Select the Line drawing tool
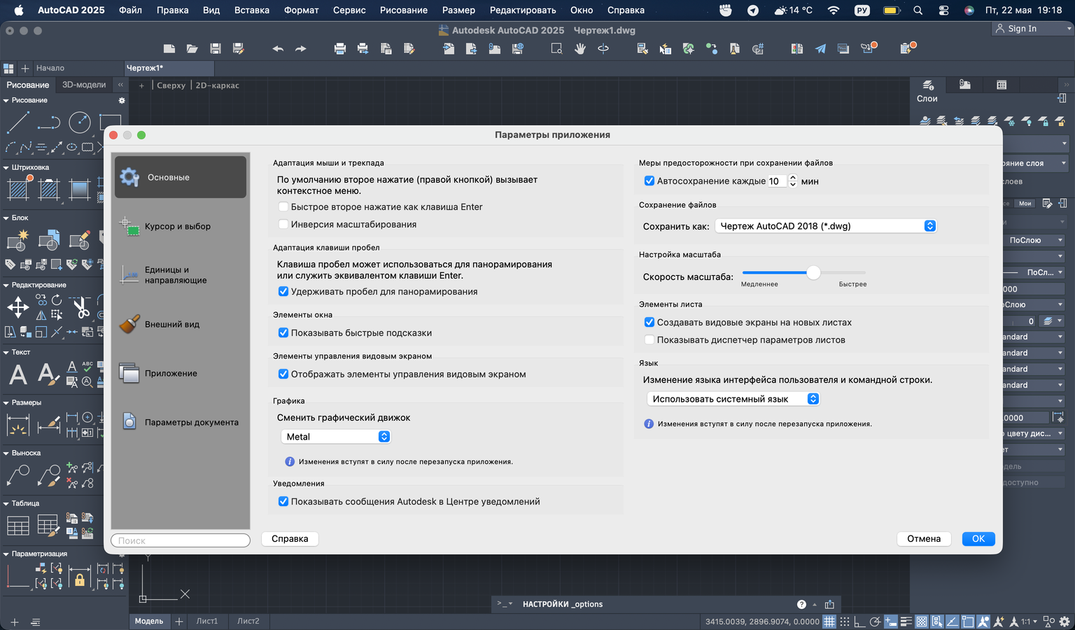 (18, 123)
